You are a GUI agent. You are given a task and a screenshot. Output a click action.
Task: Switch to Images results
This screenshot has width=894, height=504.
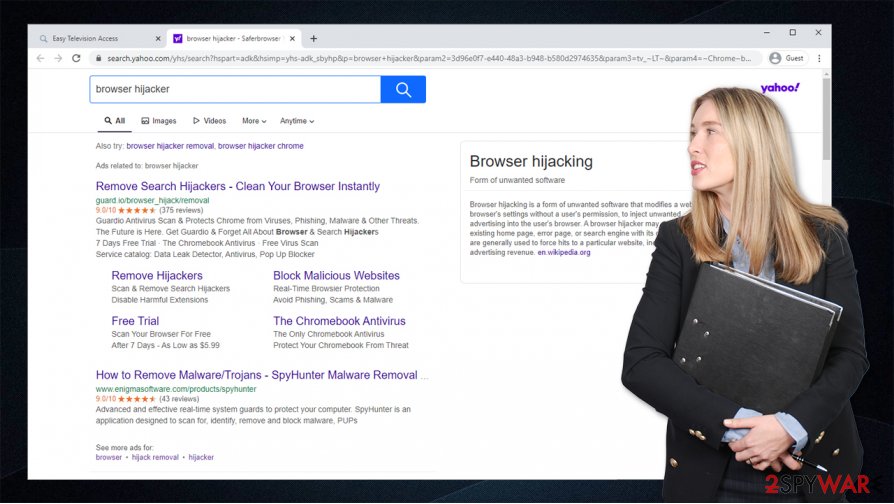coord(159,121)
